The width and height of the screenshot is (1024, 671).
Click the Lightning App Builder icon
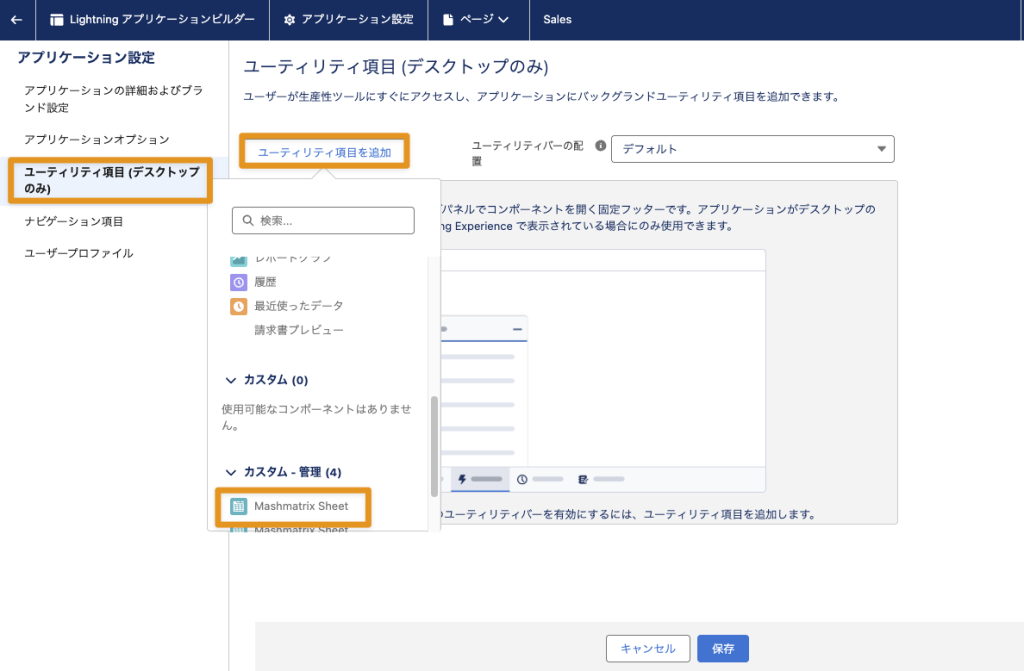[56, 19]
